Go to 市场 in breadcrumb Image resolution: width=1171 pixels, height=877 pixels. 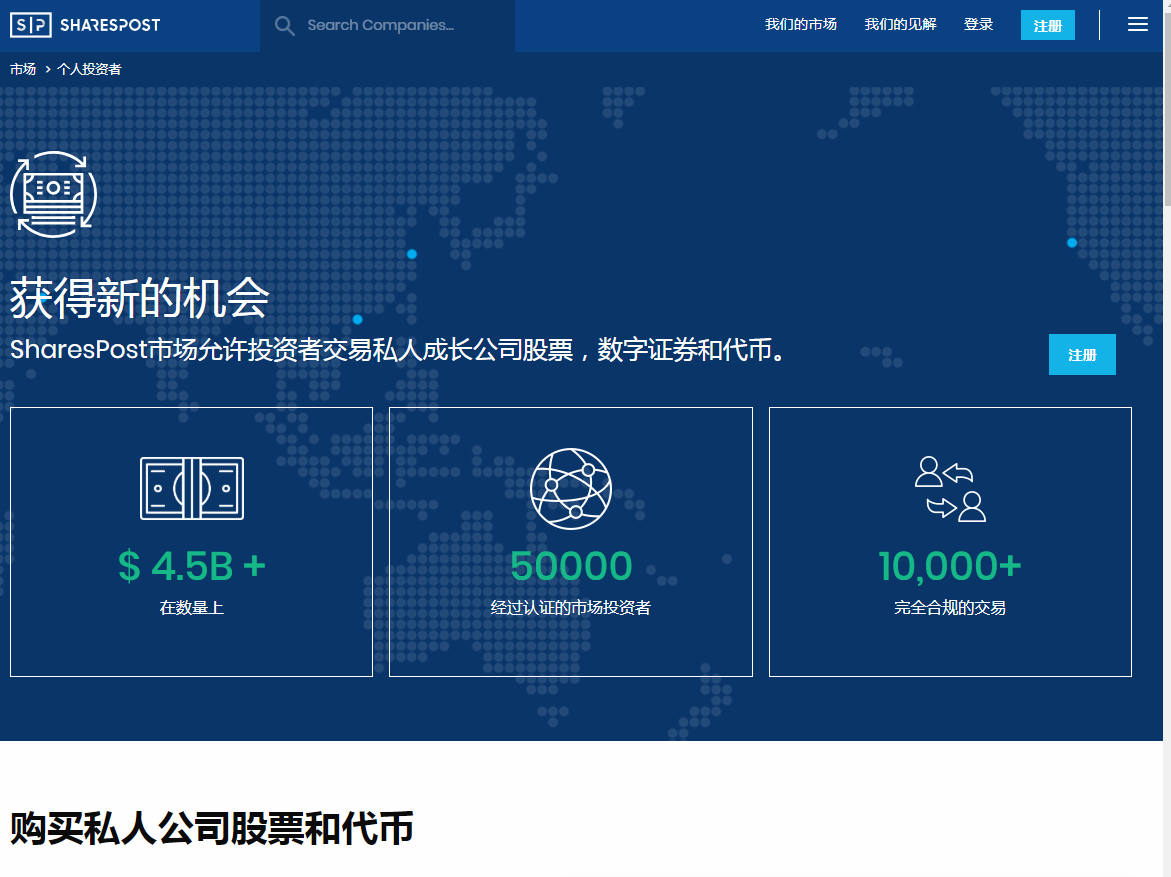(23, 69)
